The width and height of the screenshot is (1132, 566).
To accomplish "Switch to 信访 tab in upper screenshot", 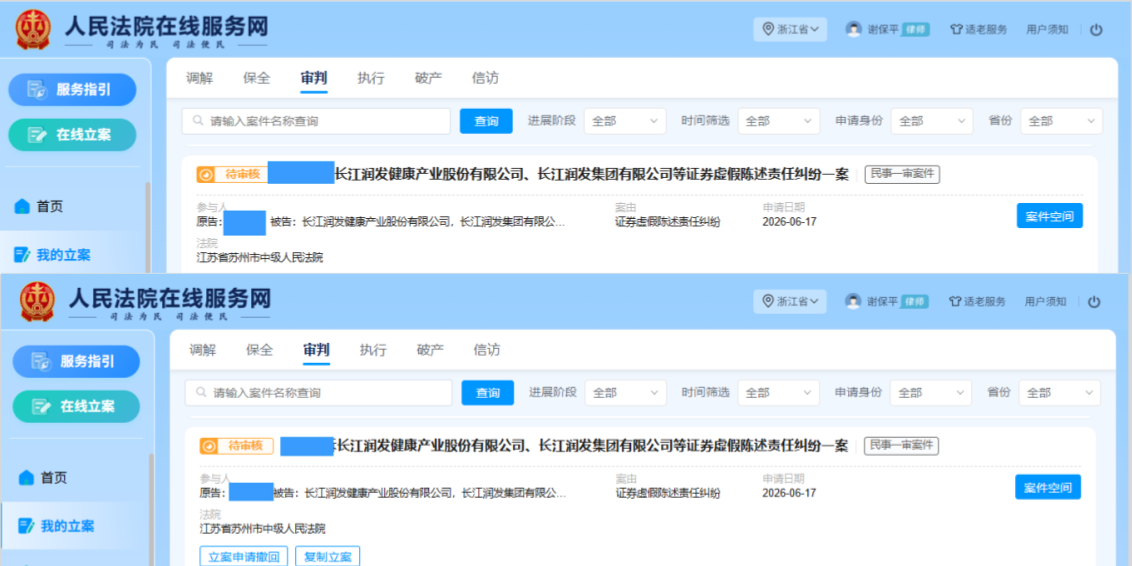I will click(485, 79).
